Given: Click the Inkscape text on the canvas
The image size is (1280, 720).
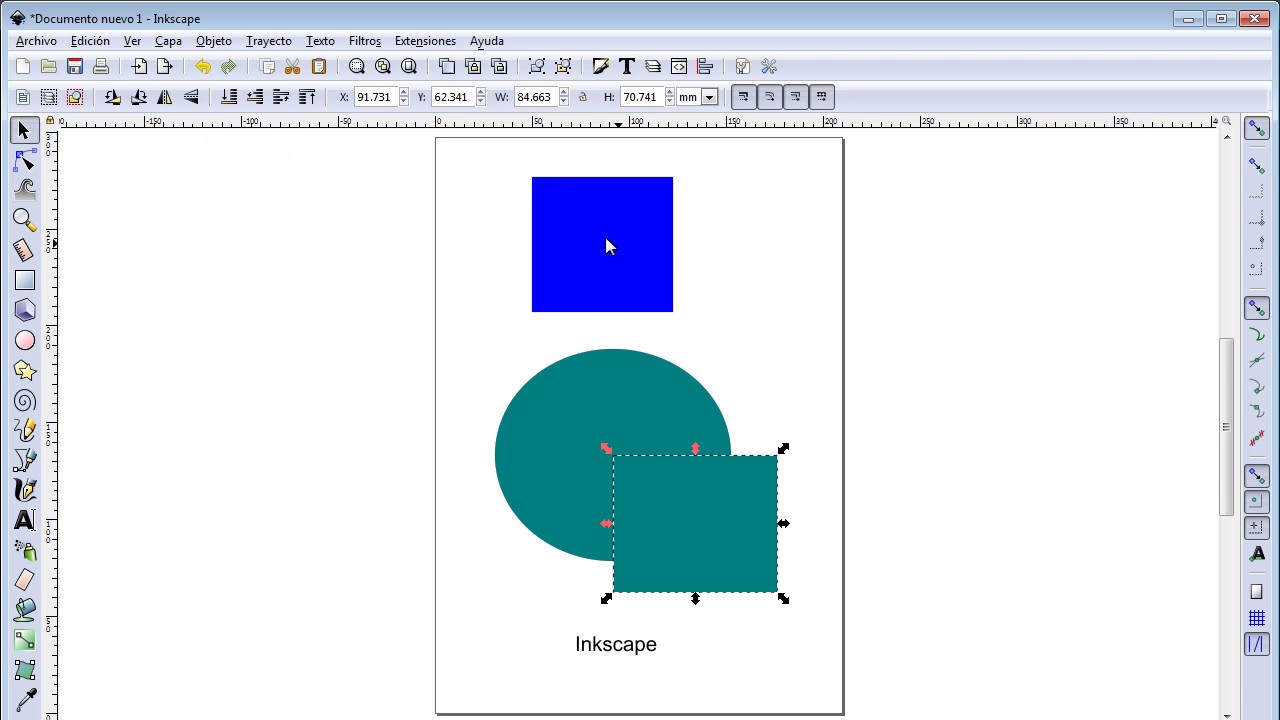Looking at the screenshot, I should click(616, 644).
